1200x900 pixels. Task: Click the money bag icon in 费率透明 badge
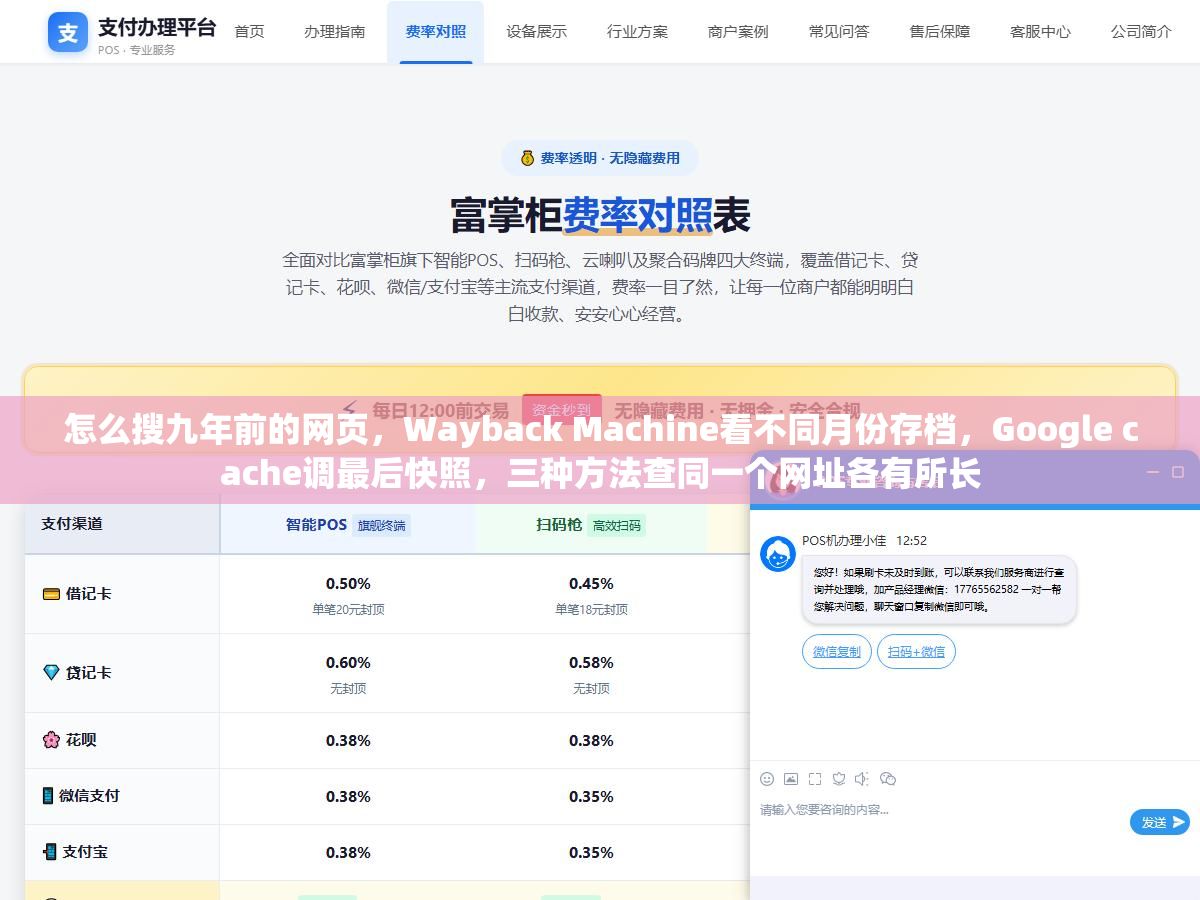527,158
